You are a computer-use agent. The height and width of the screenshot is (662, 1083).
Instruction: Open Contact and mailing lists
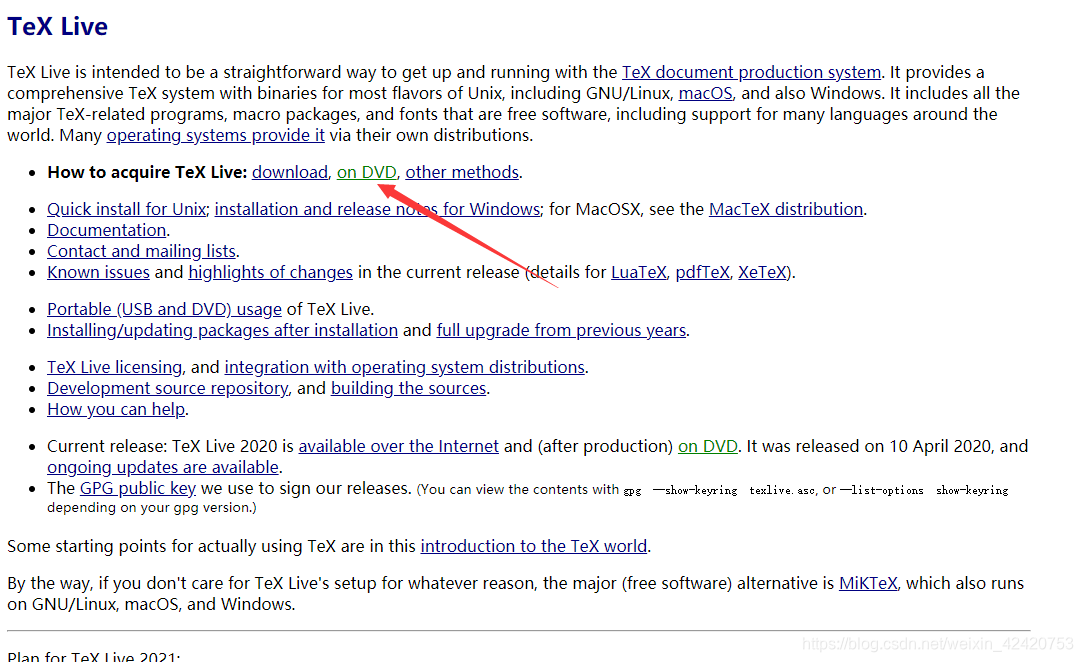(142, 252)
